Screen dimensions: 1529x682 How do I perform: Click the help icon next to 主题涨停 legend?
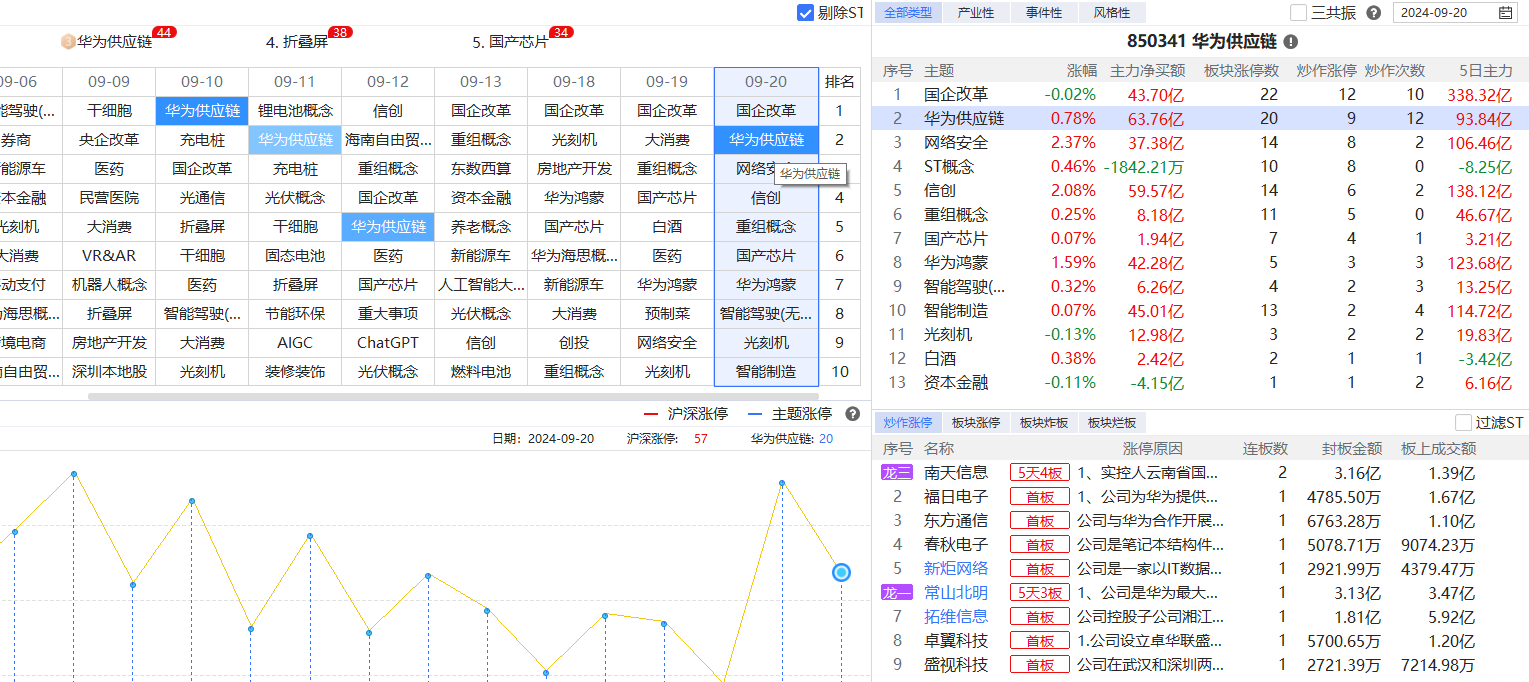click(x=852, y=414)
